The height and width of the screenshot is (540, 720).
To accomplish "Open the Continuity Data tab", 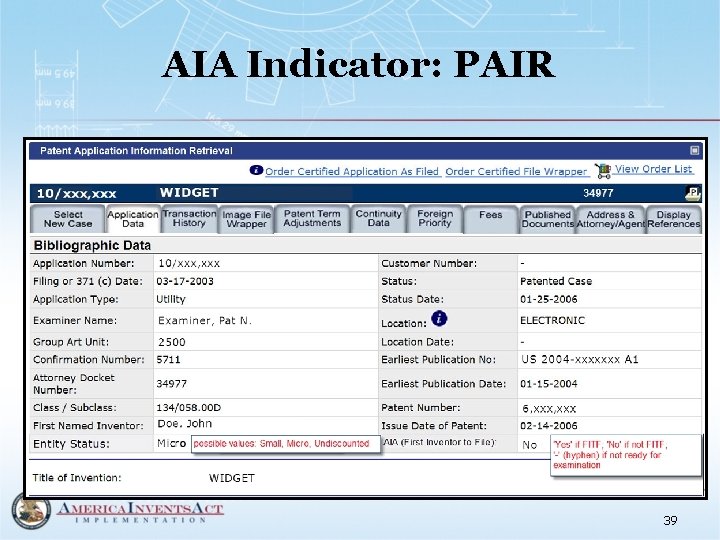I will pos(378,219).
